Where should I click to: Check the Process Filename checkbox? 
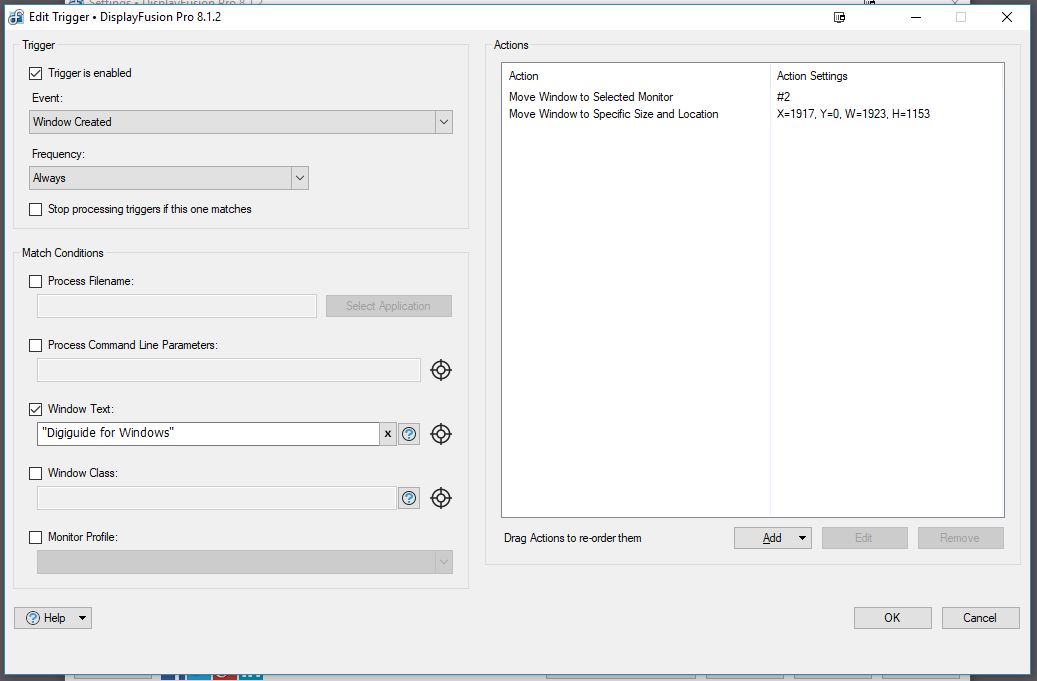tap(36, 281)
